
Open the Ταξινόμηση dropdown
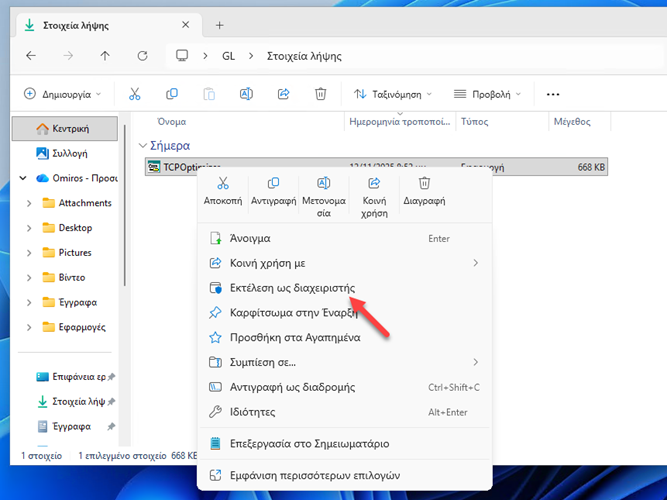coord(392,94)
